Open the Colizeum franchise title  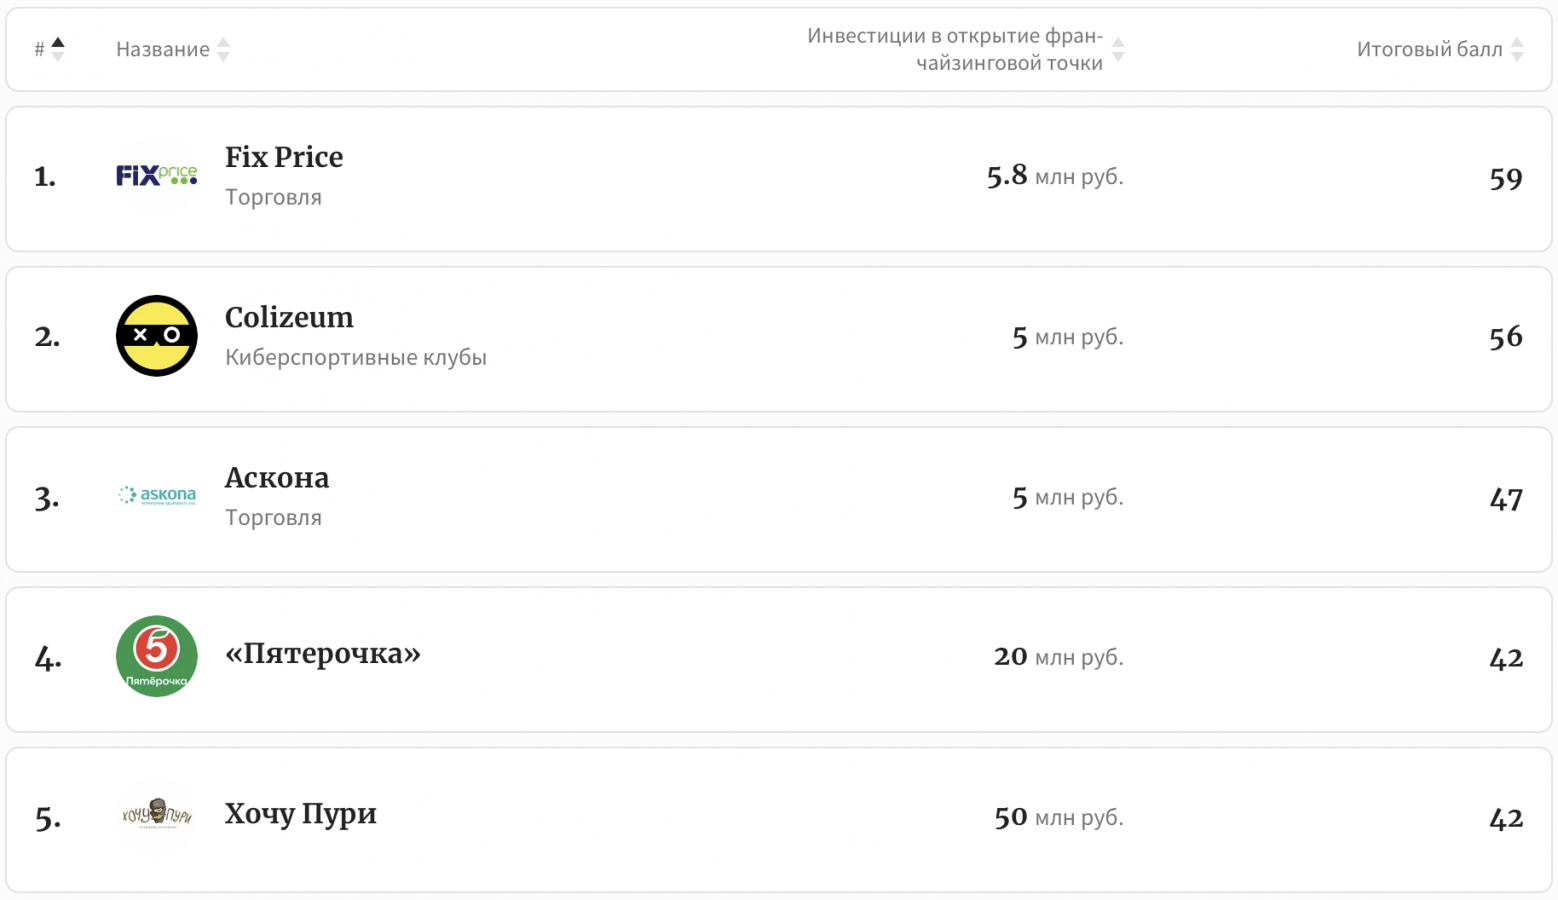click(289, 317)
